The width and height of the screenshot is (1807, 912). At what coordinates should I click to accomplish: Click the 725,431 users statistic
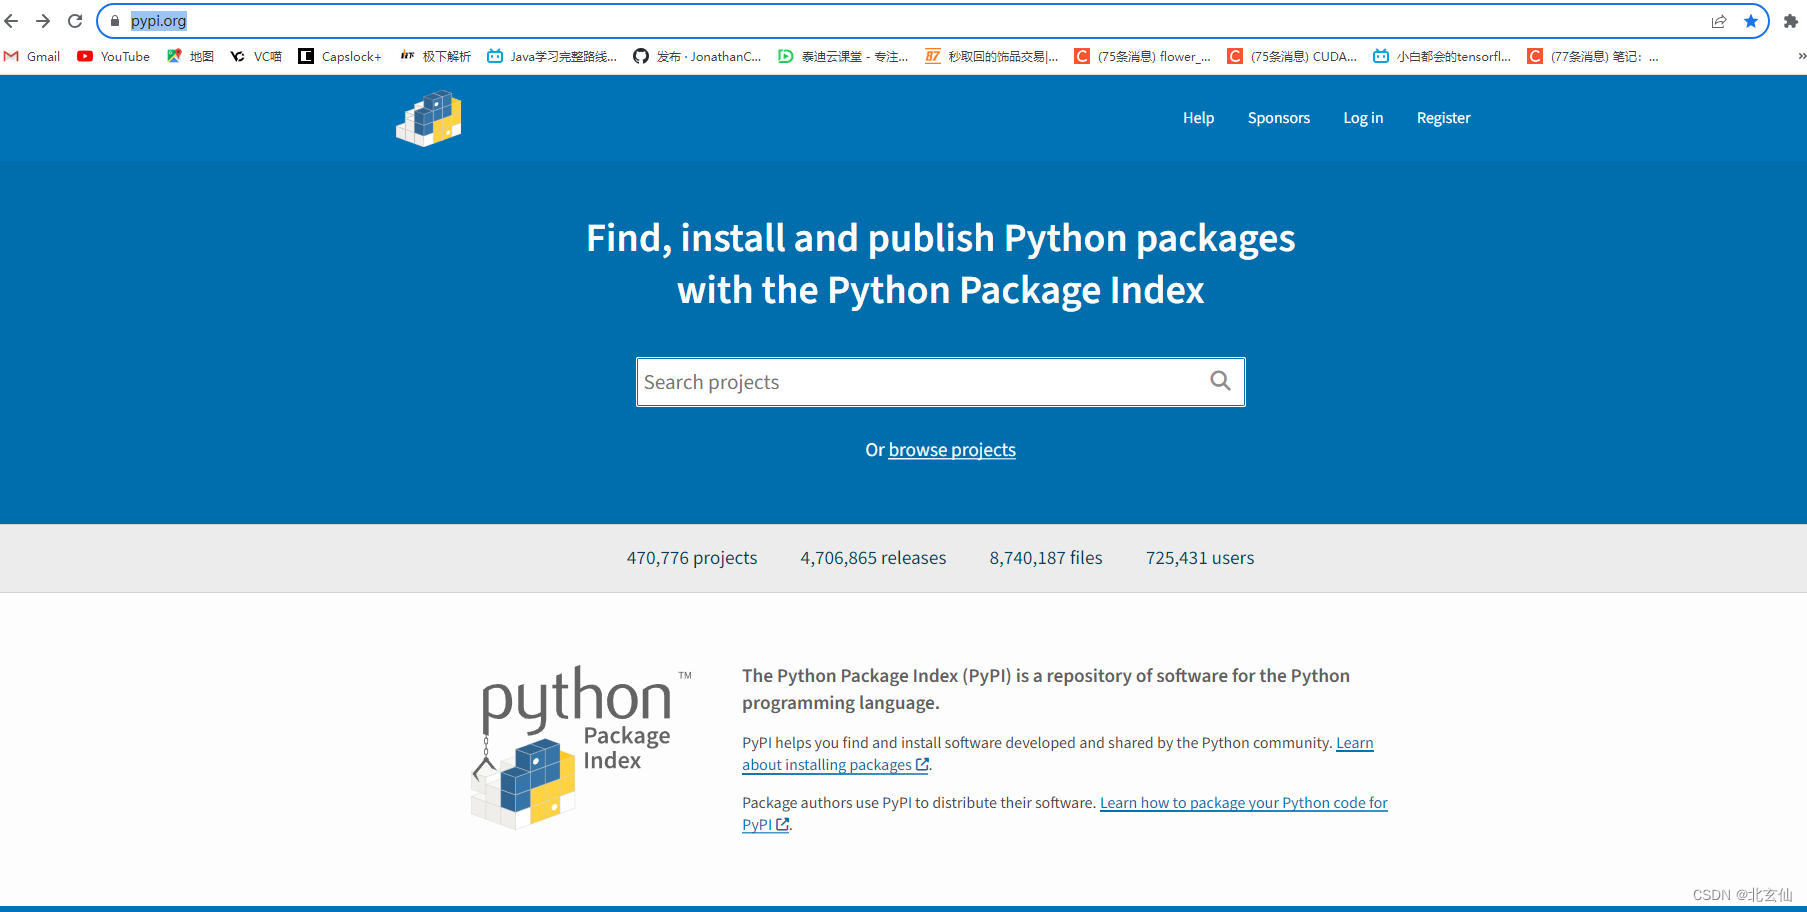click(1200, 558)
